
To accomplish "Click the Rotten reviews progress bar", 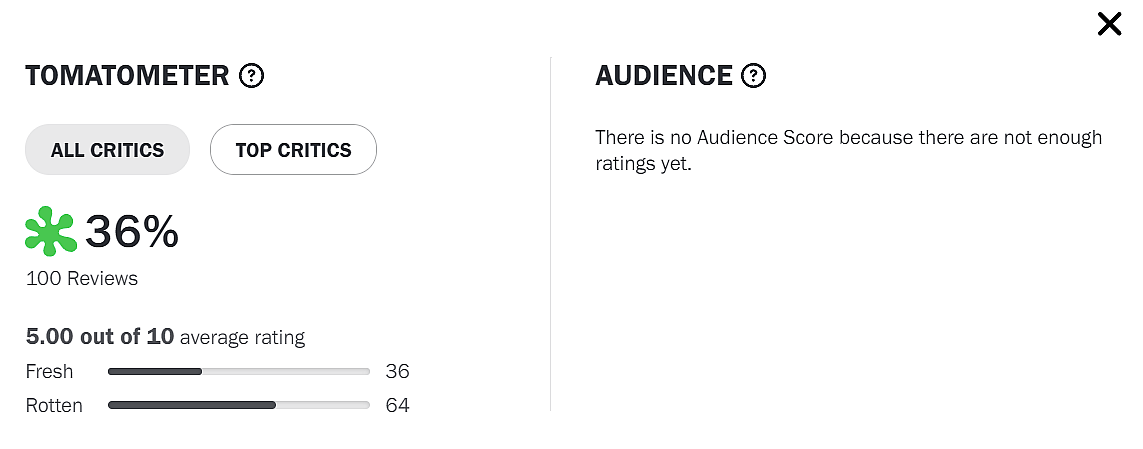I will [238, 406].
